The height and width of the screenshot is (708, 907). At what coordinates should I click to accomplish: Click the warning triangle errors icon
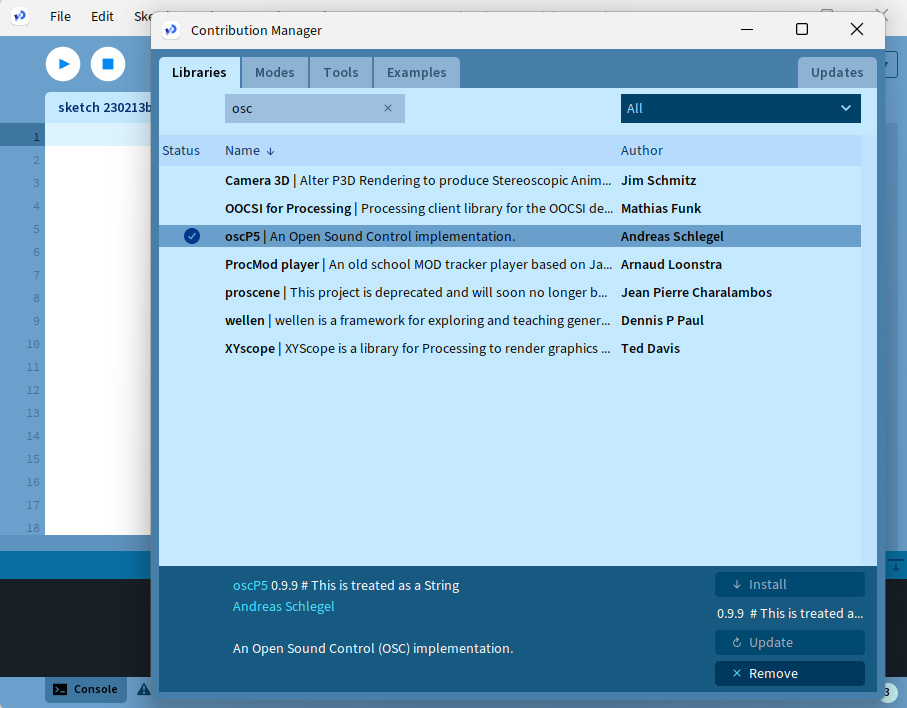tap(143, 689)
